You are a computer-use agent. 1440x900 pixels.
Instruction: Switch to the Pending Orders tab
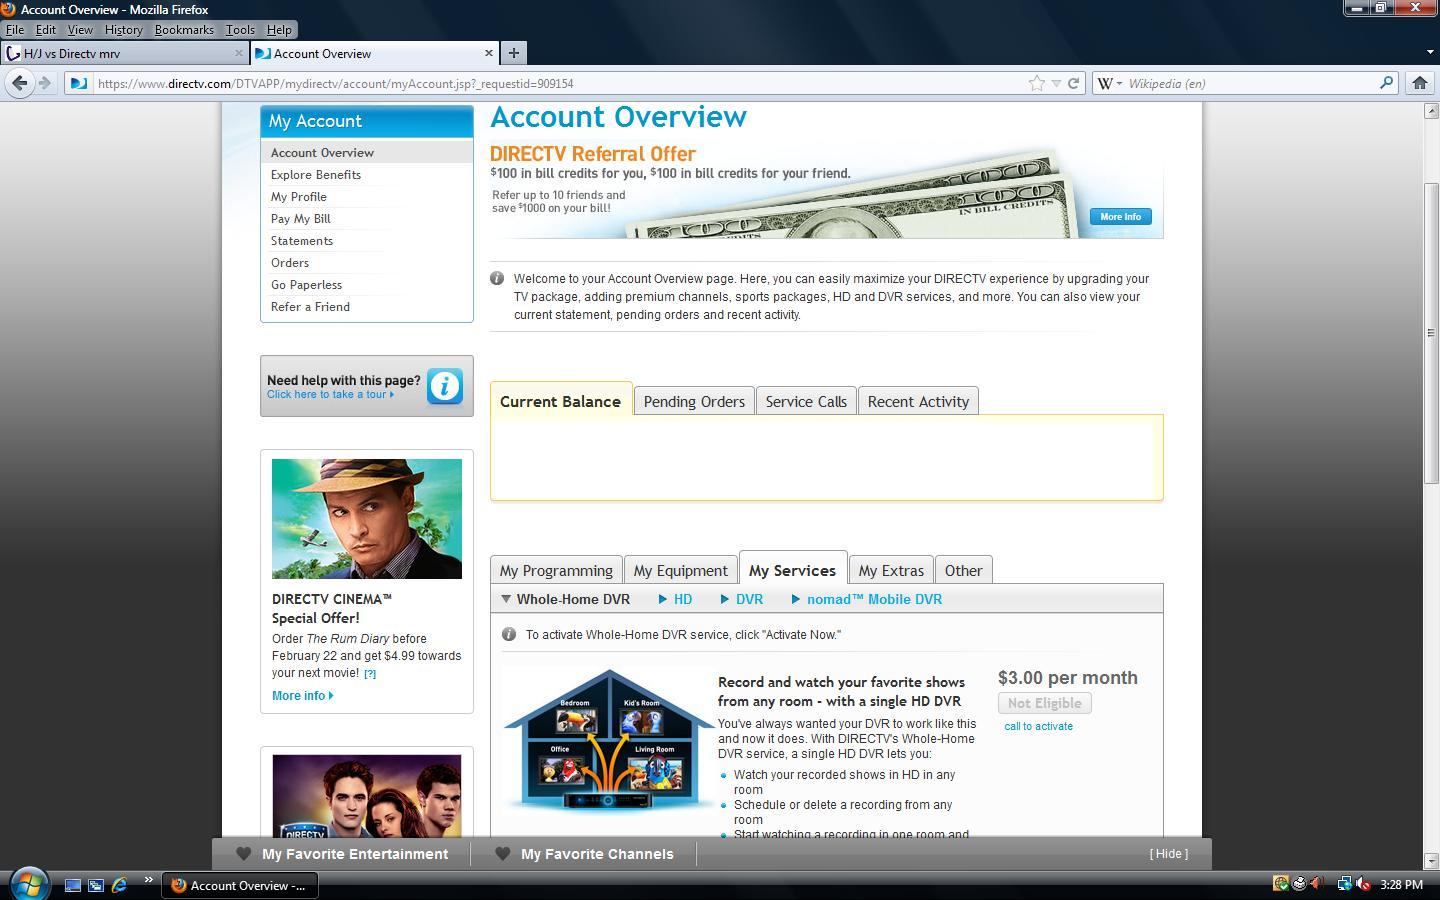(x=694, y=401)
